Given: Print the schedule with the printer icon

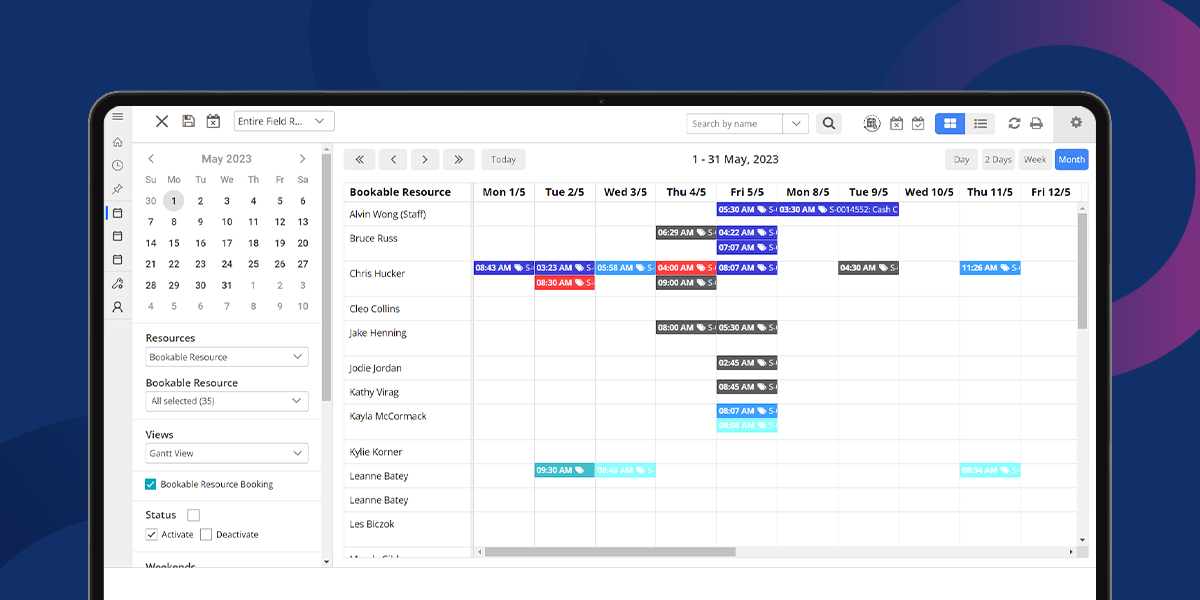Looking at the screenshot, I should click(x=1036, y=124).
